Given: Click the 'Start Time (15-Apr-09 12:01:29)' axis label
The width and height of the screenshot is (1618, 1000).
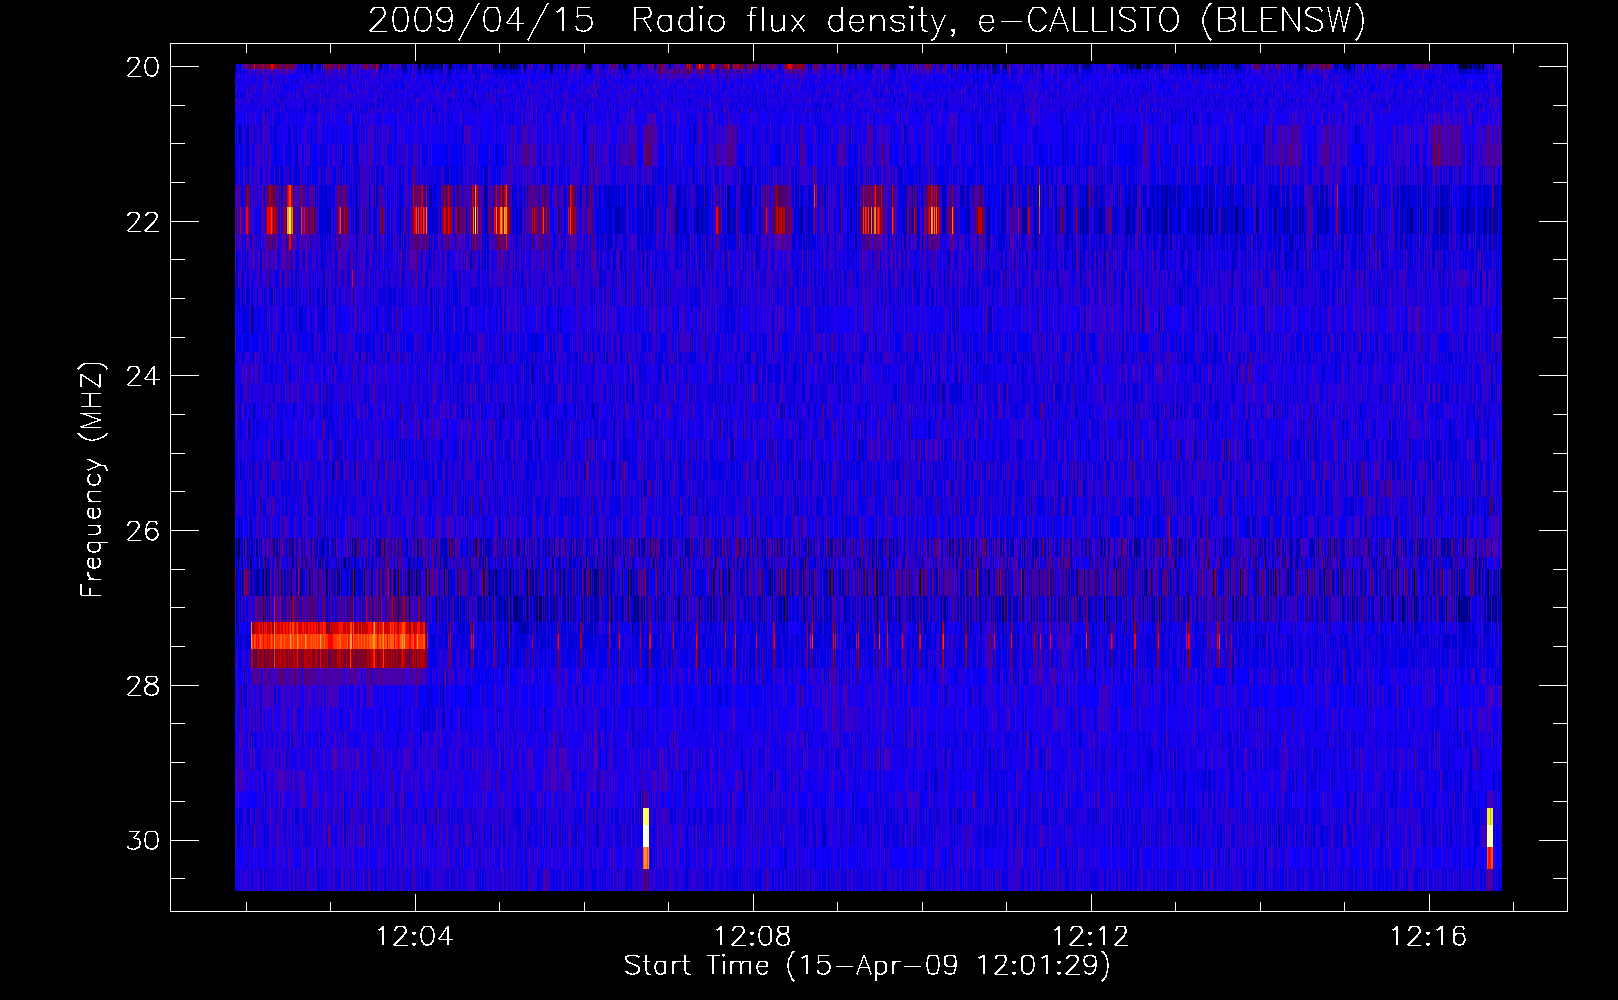Looking at the screenshot, I should [867, 965].
